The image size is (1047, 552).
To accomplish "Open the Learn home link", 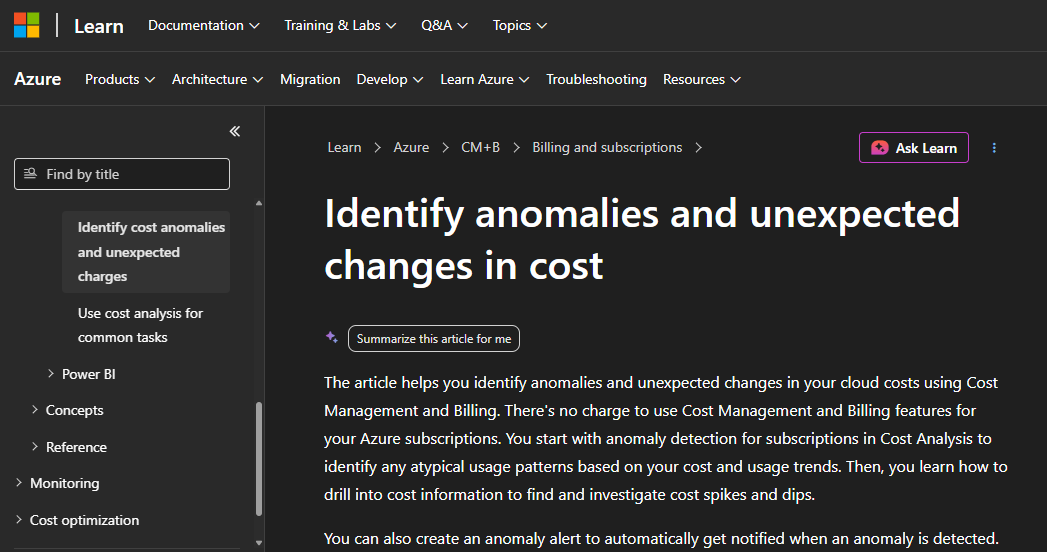I will click(x=99, y=26).
